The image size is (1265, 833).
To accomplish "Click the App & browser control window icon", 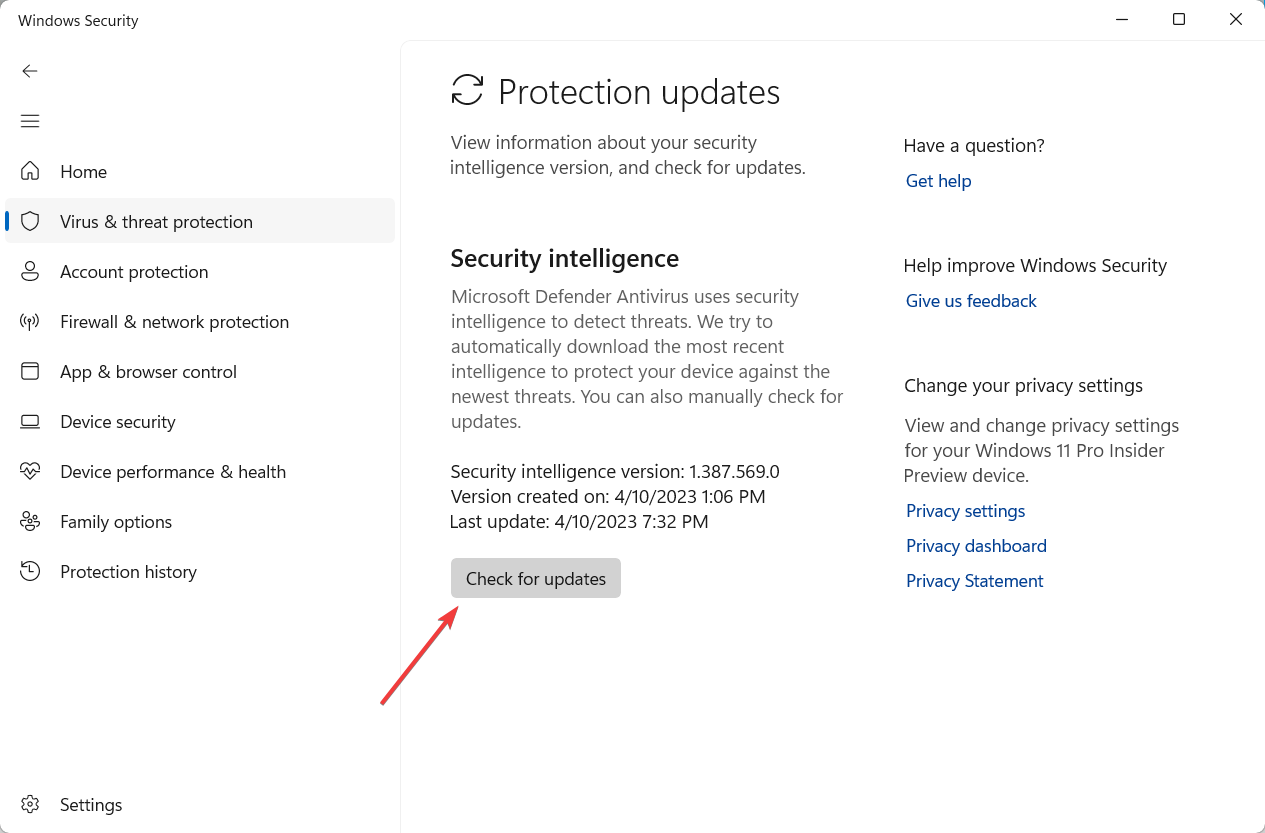I will pyautogui.click(x=30, y=371).
